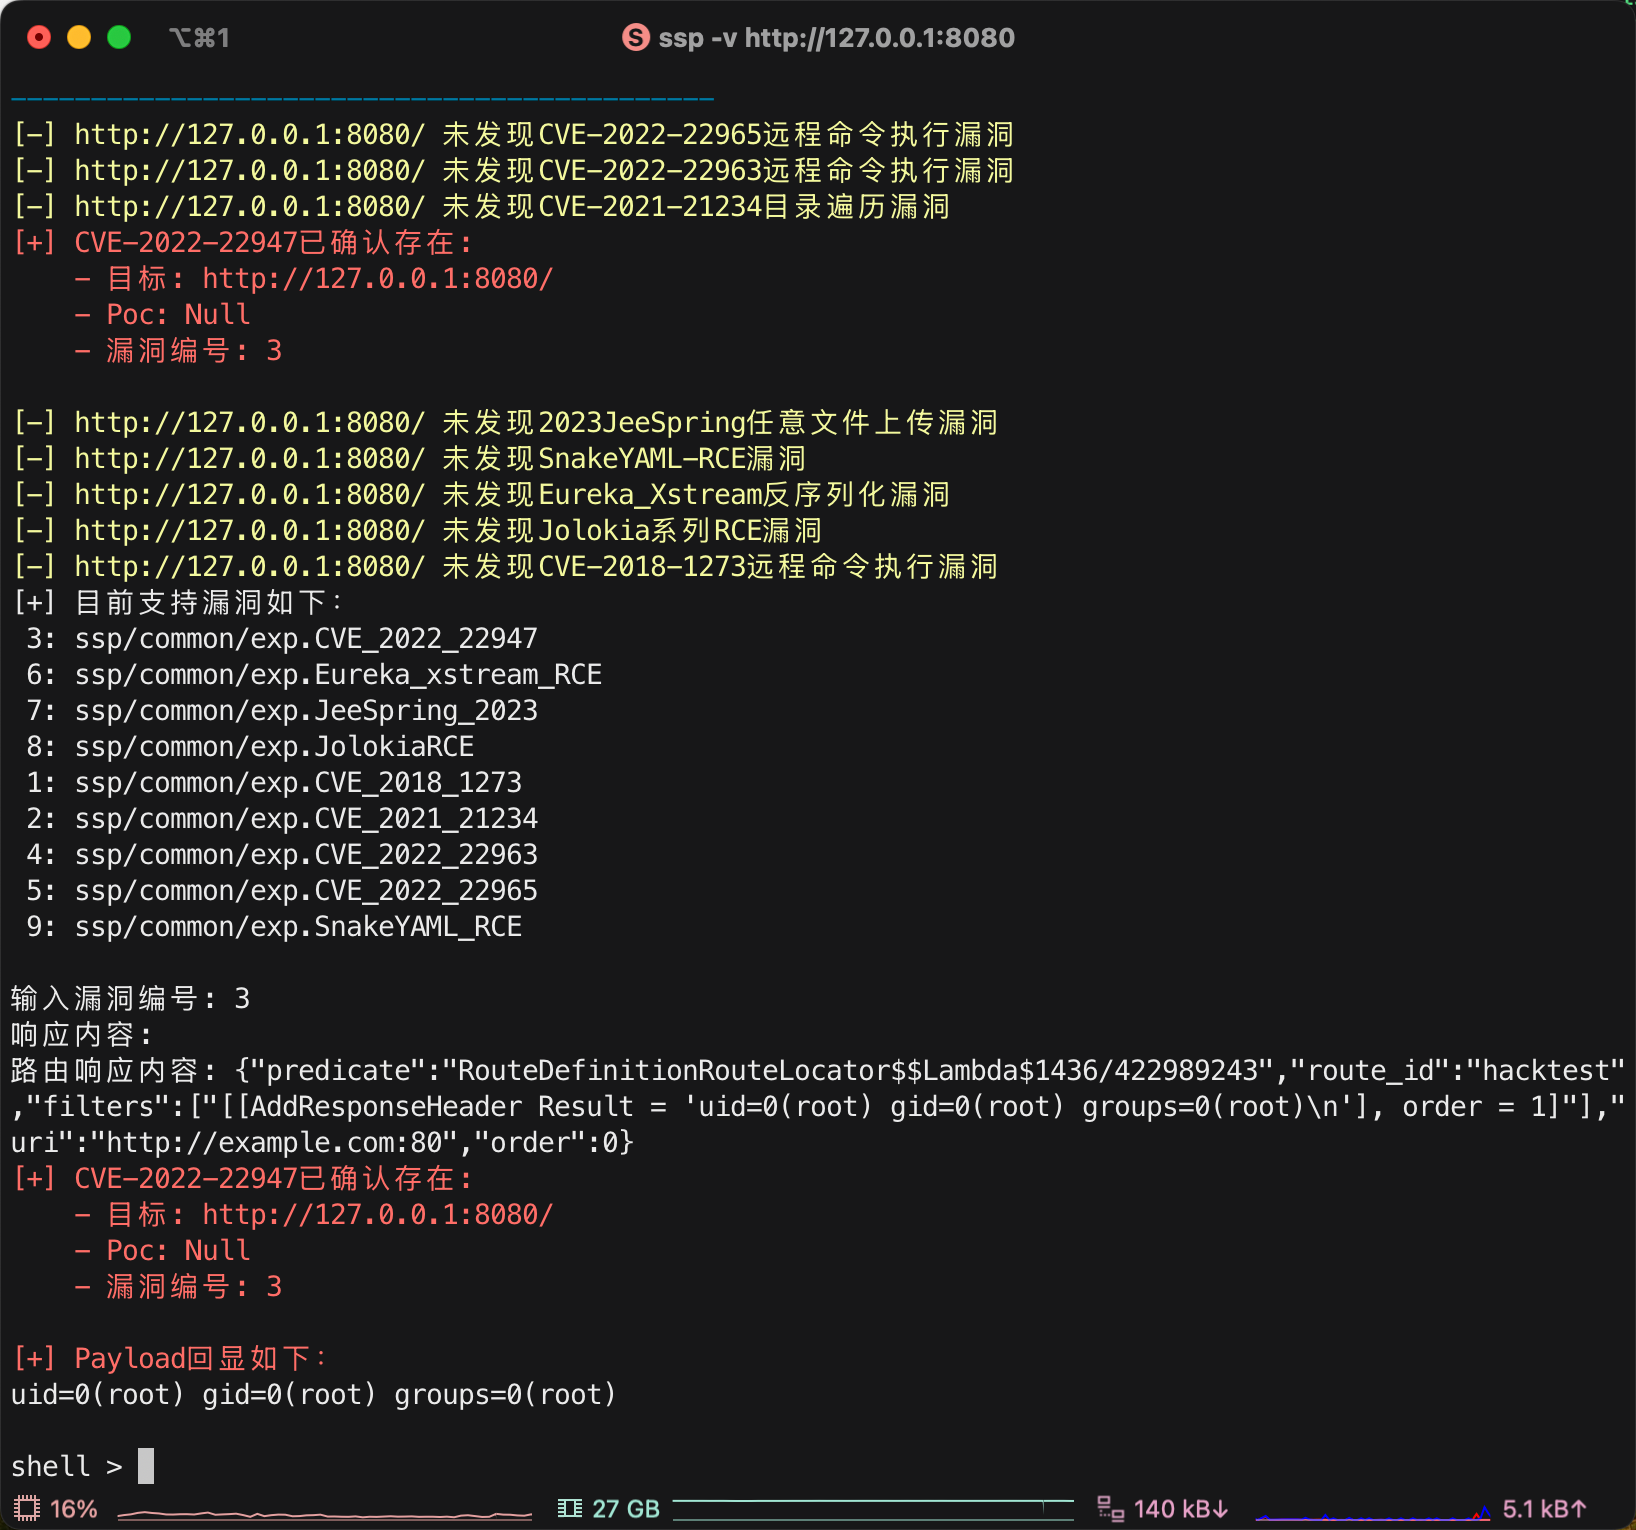1636x1530 pixels.
Task: Click the first red 'CVE-2022-22947已确认存在' line
Action: pos(243,242)
